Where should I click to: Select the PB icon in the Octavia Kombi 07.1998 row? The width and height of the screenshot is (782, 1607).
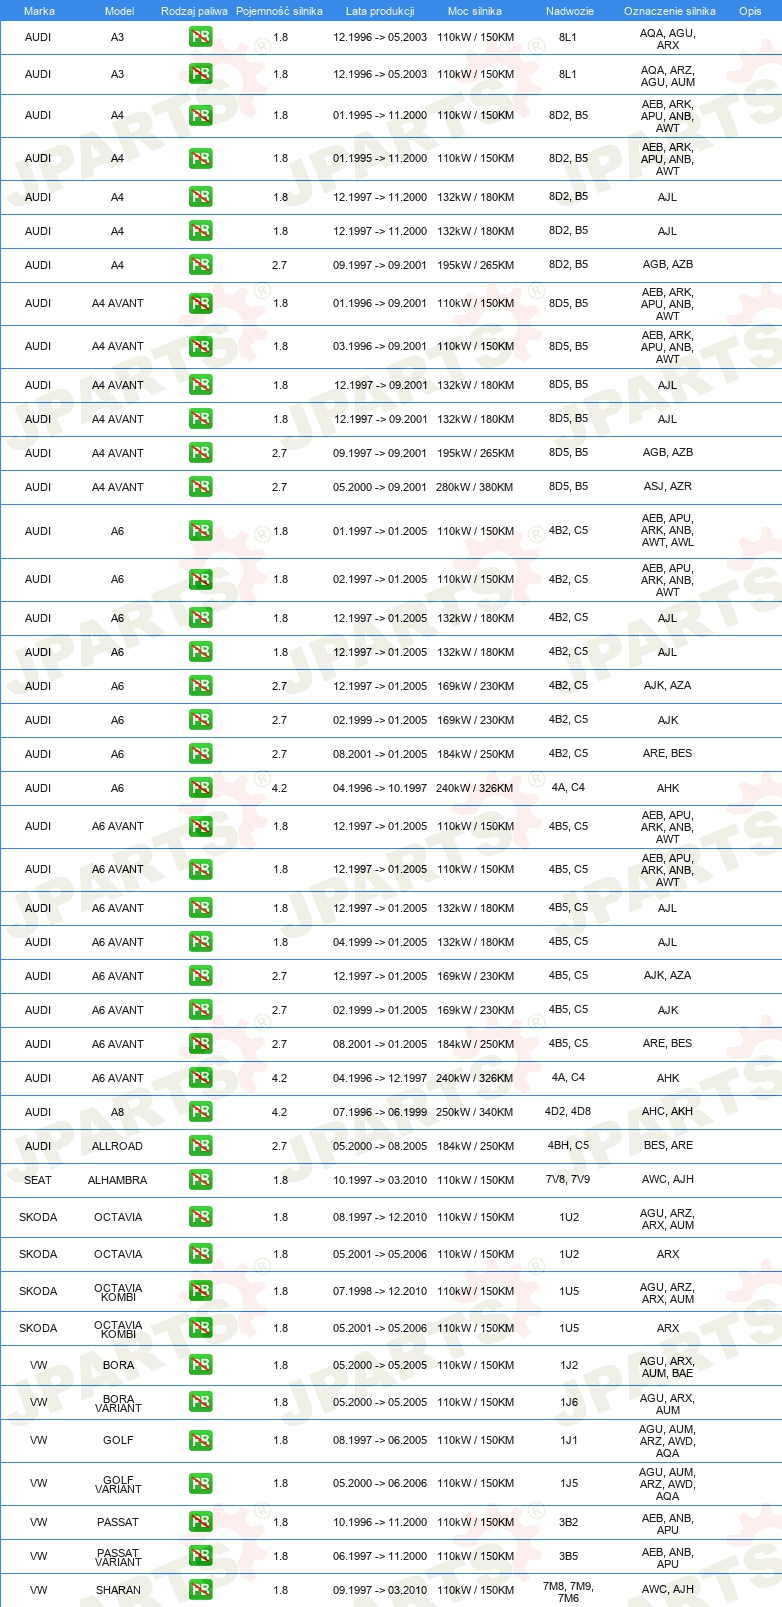pyautogui.click(x=201, y=1291)
